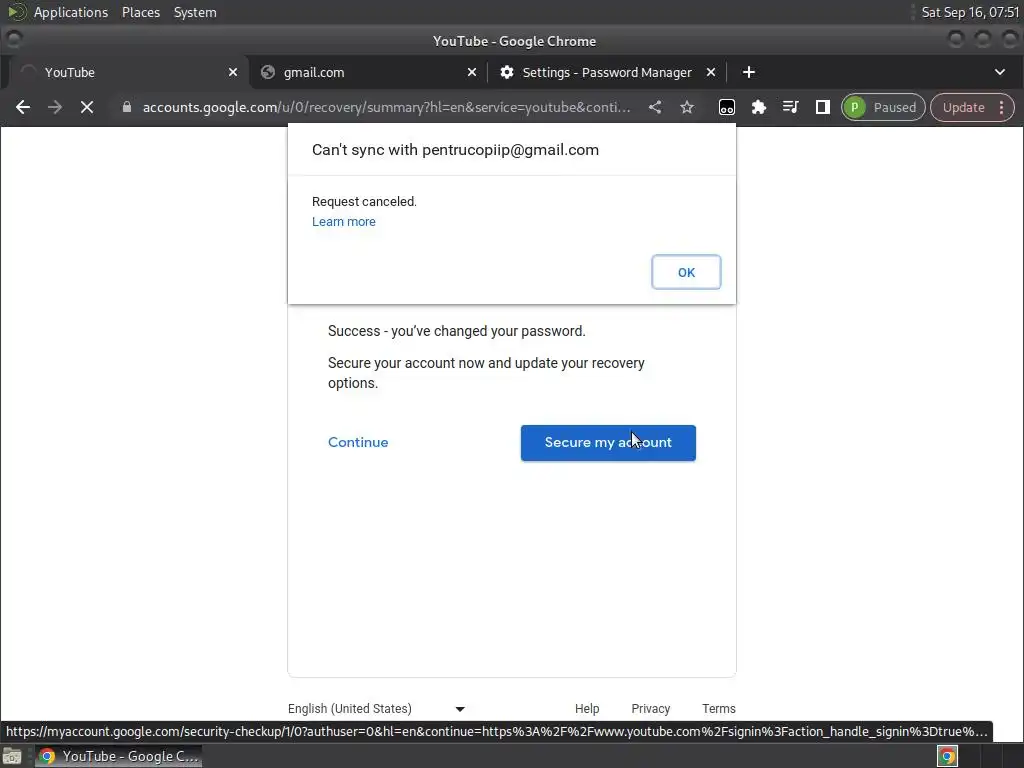Click the YouTube - Google Chrome taskbar item

click(118, 756)
